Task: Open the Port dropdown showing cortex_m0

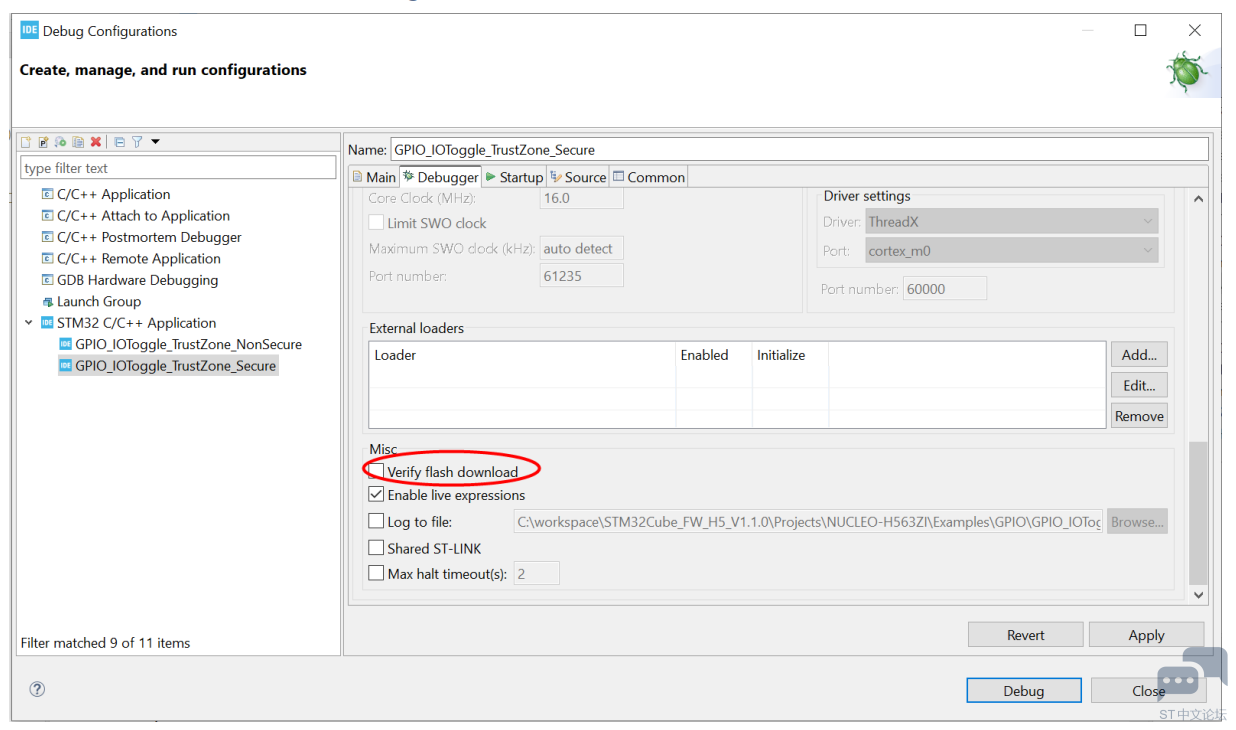Action: [1012, 251]
